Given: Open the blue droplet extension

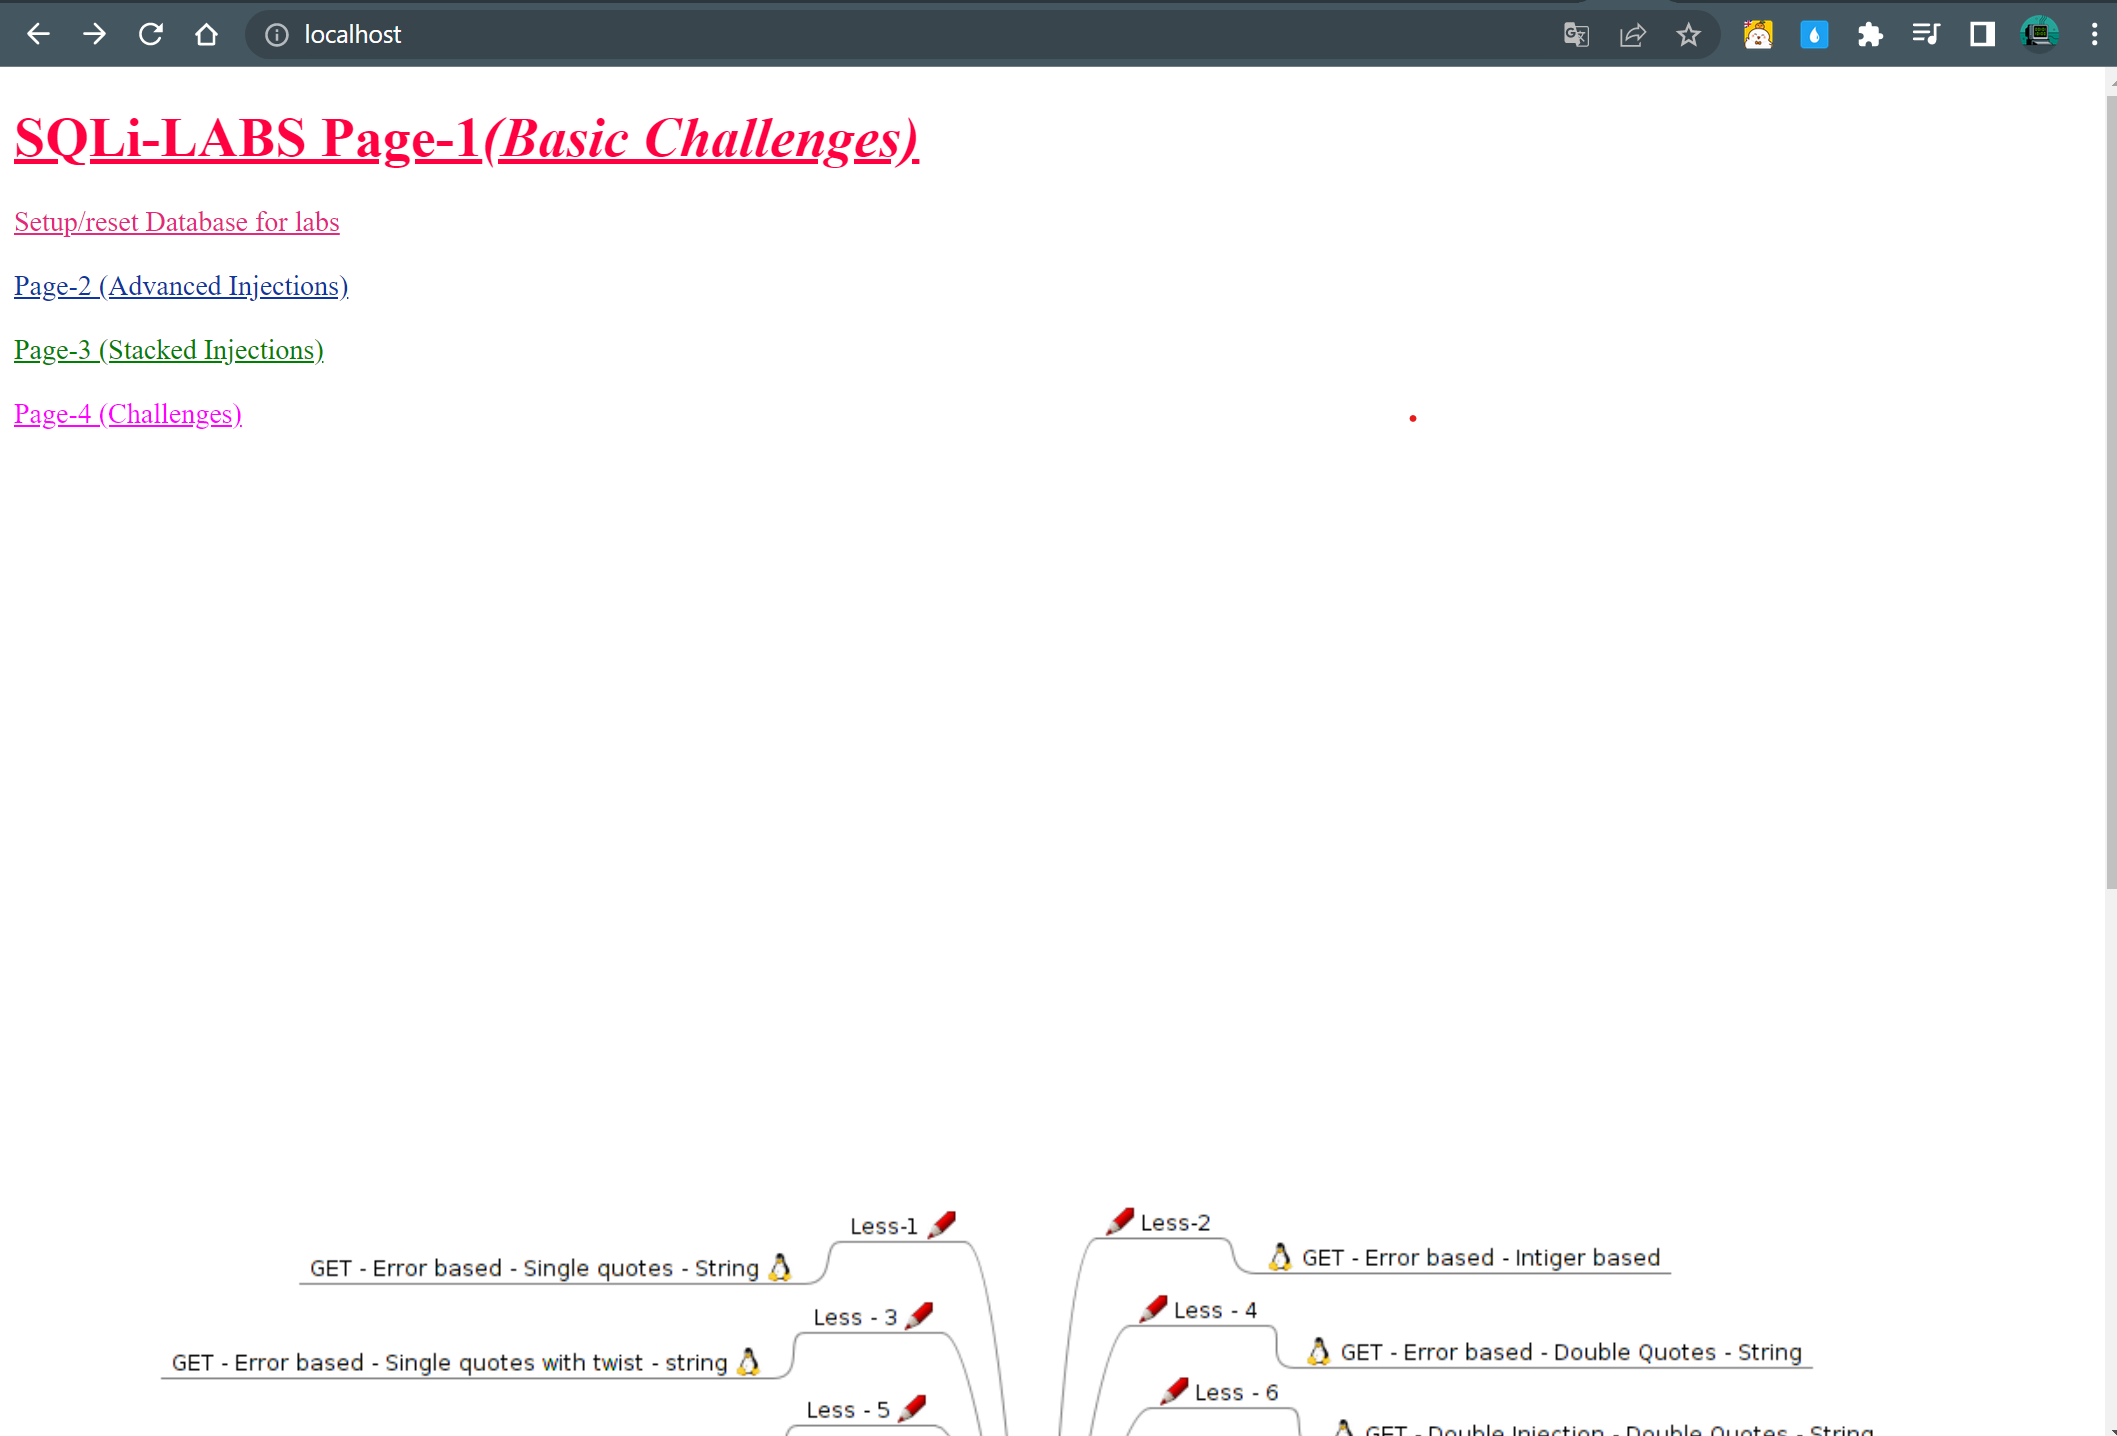Looking at the screenshot, I should 1813,35.
